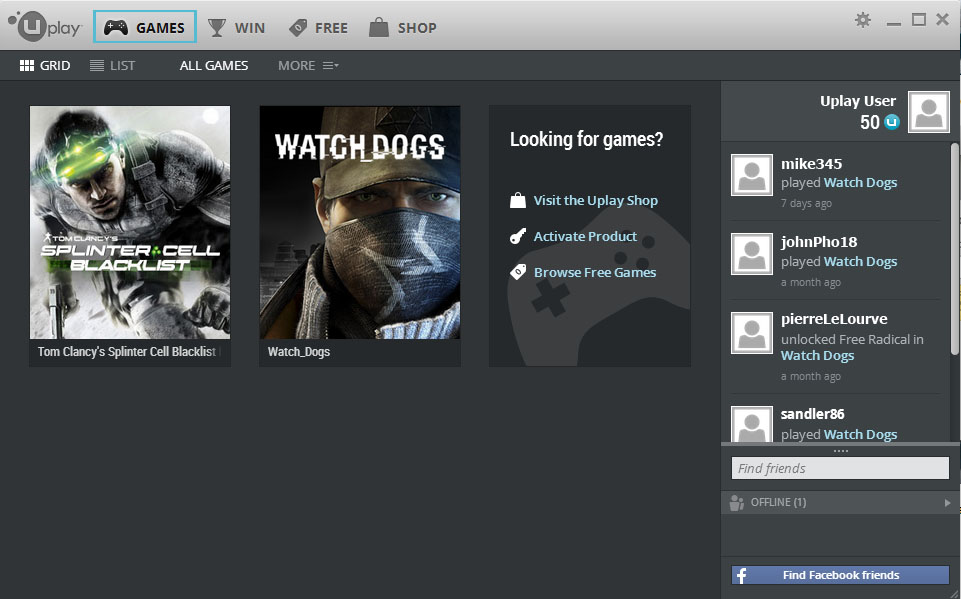This screenshot has height=599, width=961.
Task: Click the Uplay User name
Action: point(858,101)
